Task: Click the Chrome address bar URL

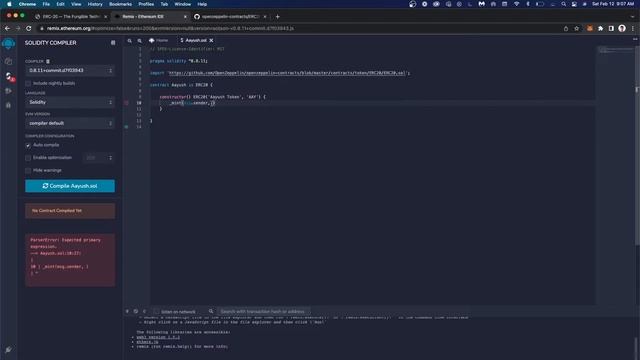Action: click(x=170, y=29)
